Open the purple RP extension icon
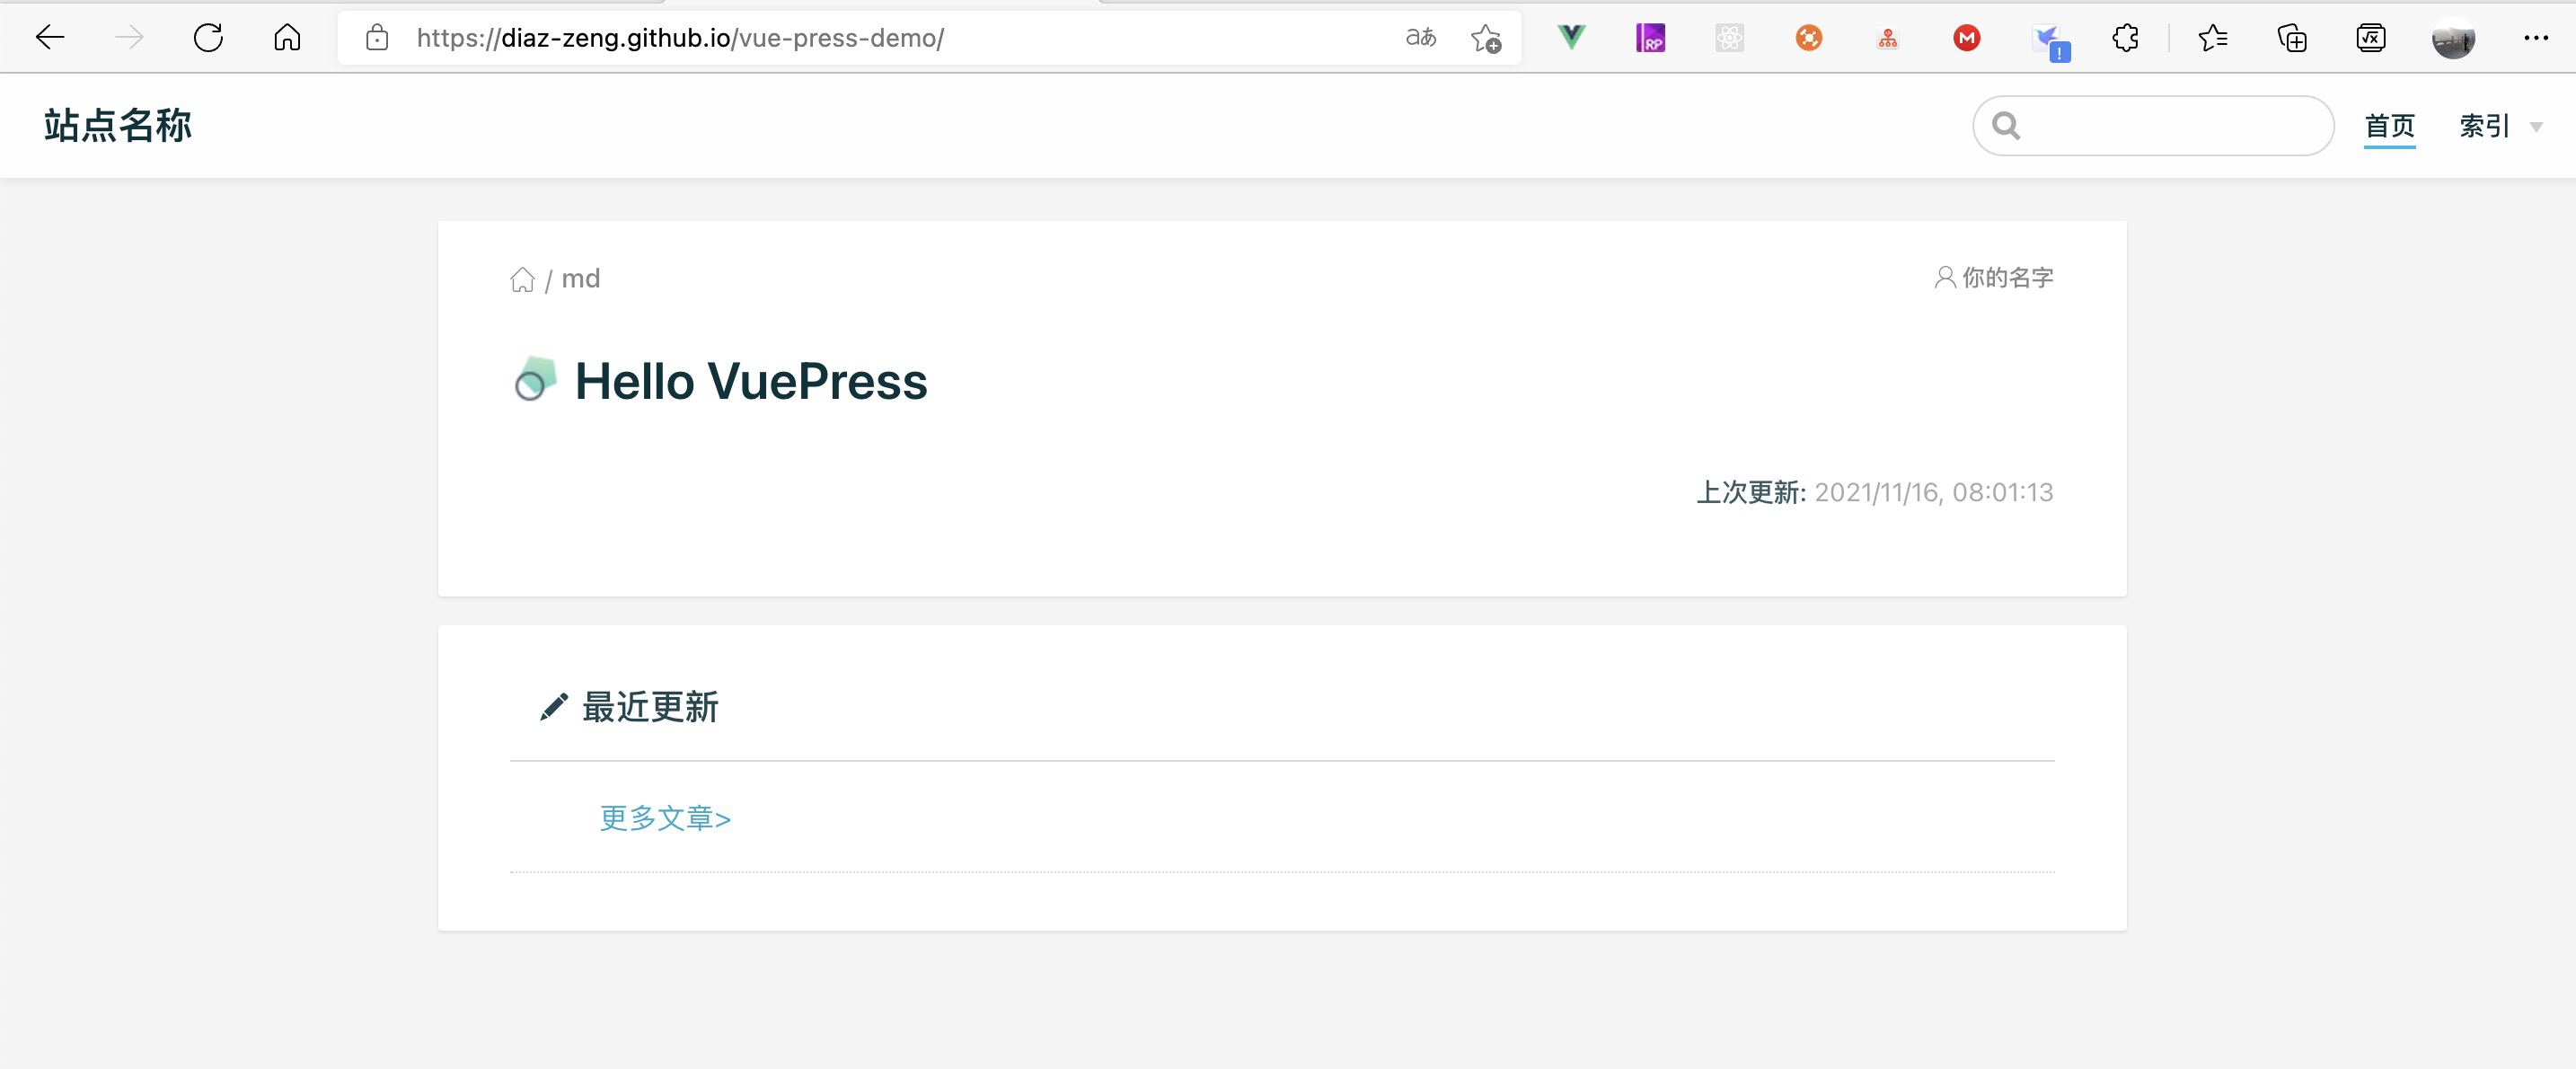 [1650, 38]
